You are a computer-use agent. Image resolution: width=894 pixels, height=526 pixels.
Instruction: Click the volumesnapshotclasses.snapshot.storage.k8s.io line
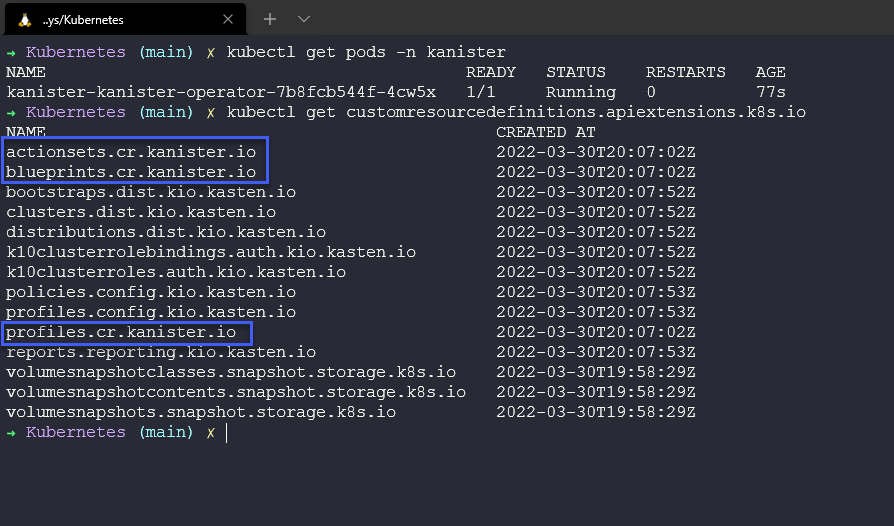coord(231,372)
